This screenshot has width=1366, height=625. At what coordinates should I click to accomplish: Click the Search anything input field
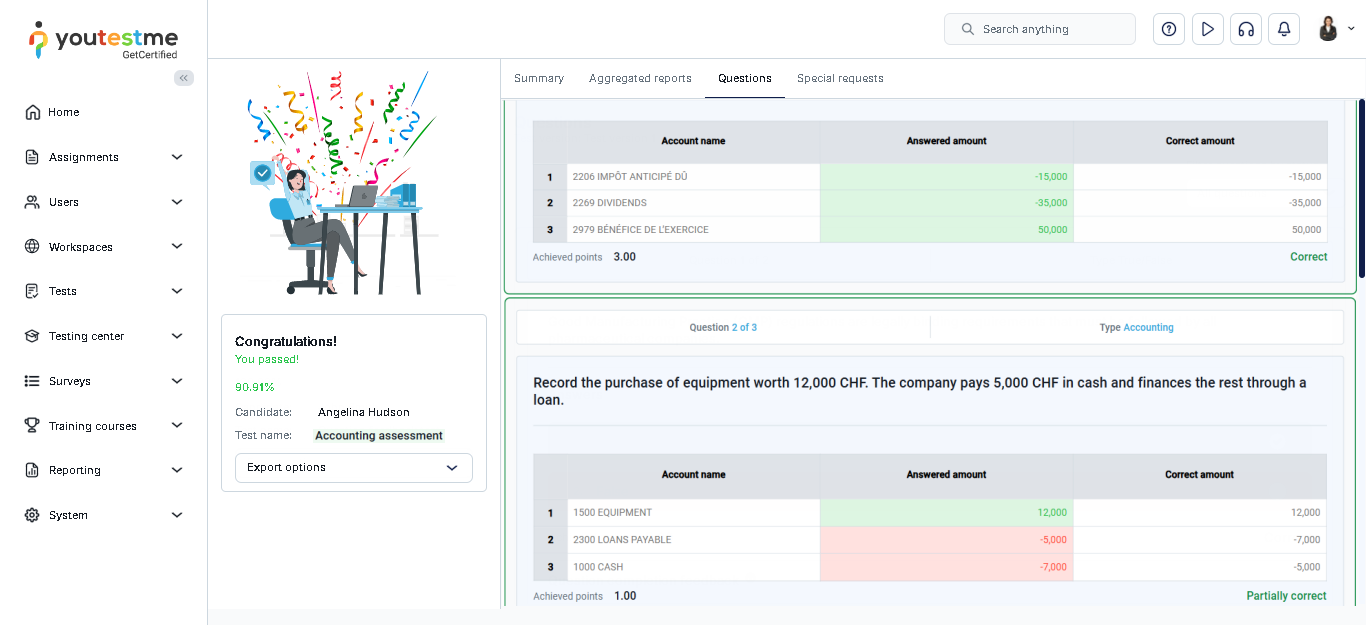coord(1040,29)
